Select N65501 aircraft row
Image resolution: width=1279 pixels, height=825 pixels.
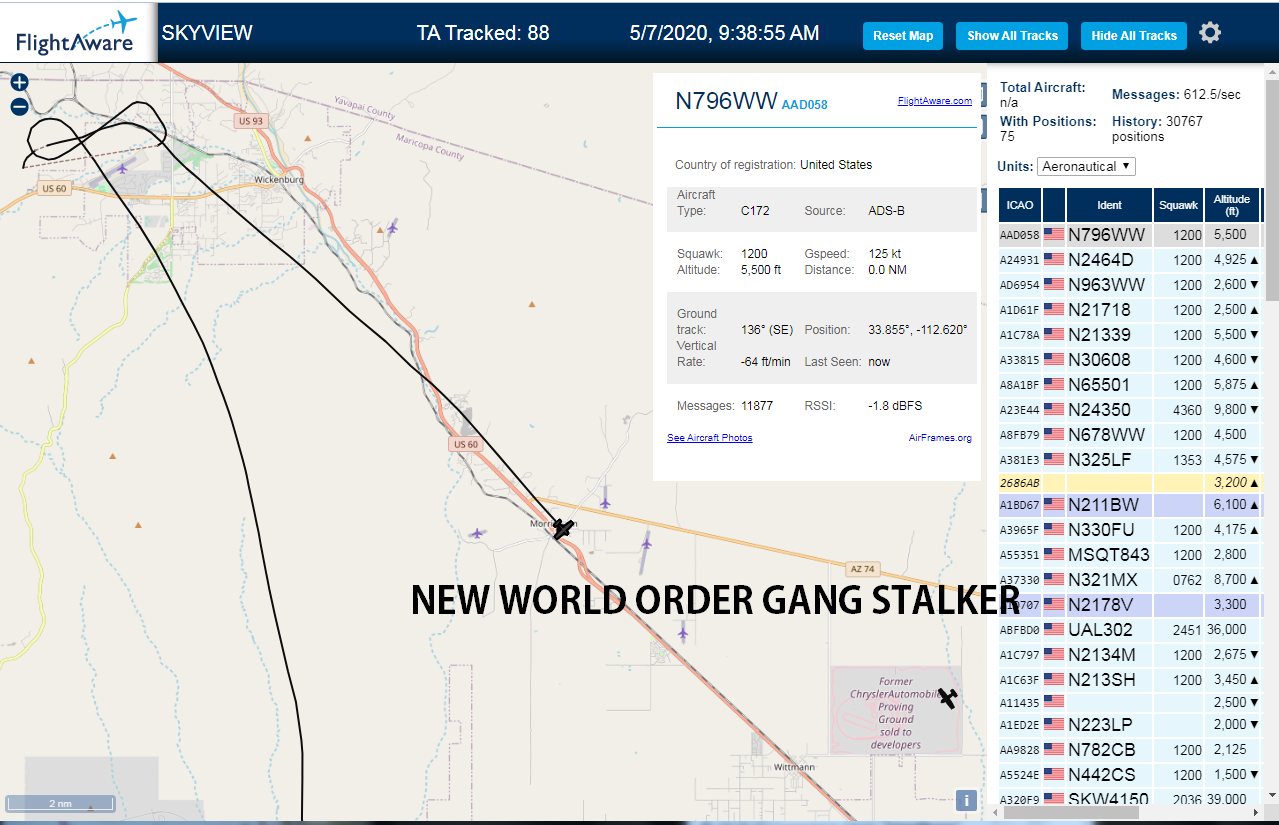(x=1130, y=385)
